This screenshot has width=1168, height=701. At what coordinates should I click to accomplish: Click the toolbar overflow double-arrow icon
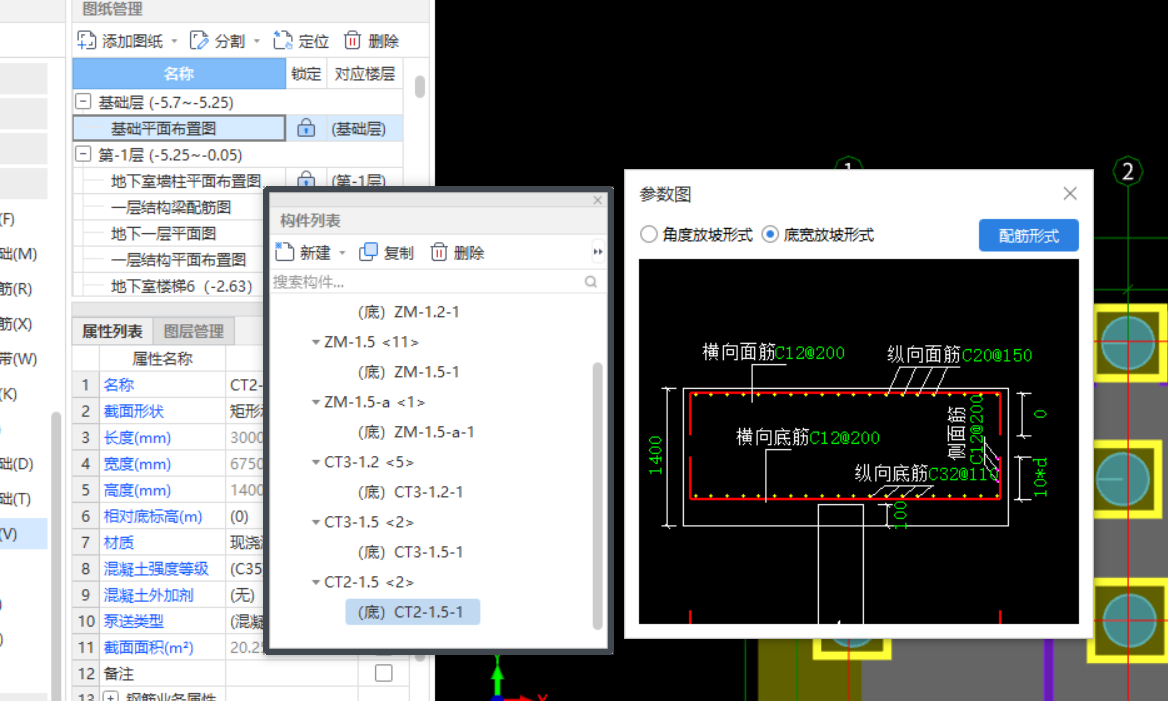(597, 252)
